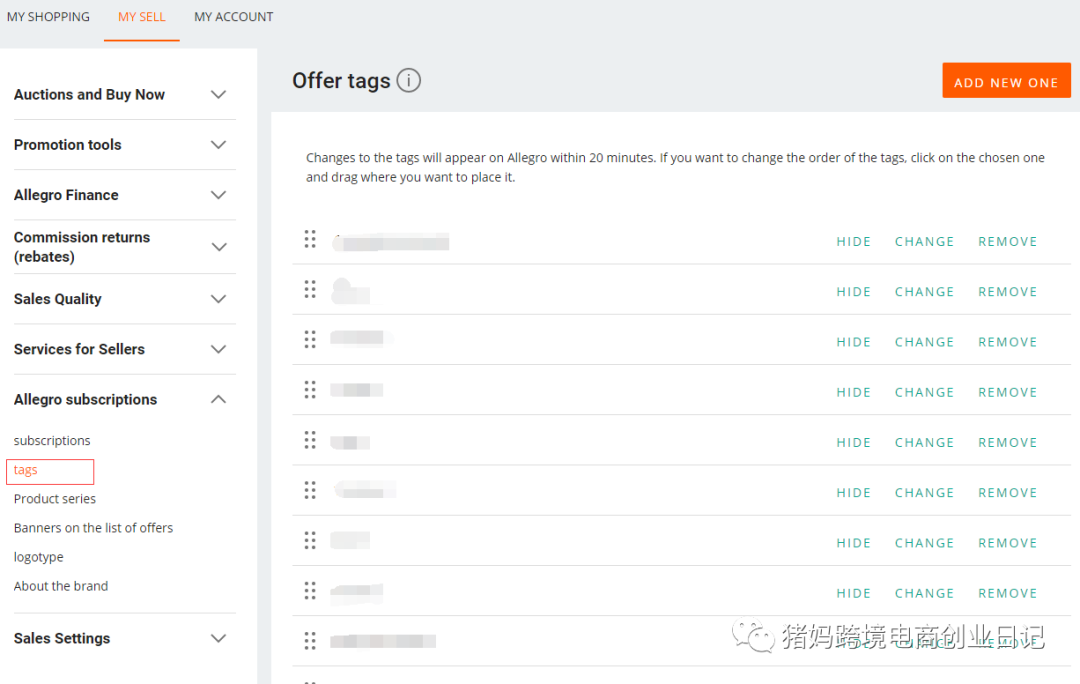
Task: Expand the Promotion tools section
Action: [x=219, y=145]
